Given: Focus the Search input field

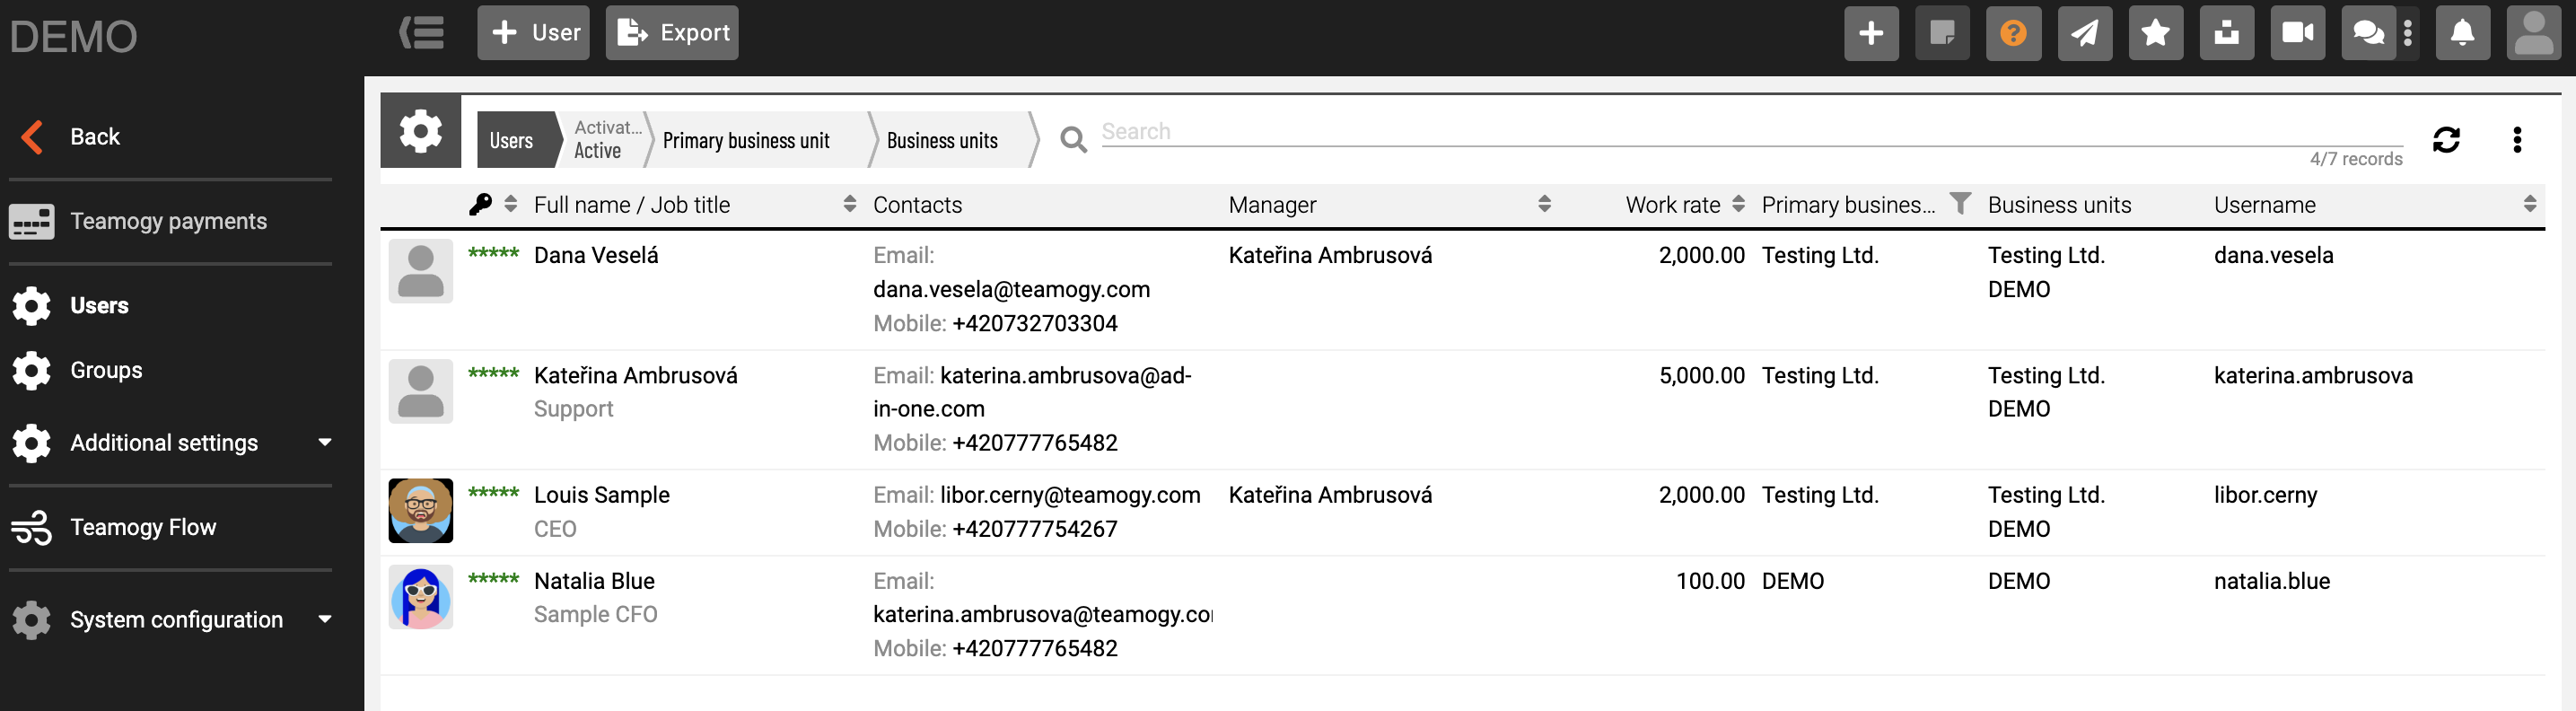Looking at the screenshot, I should pos(1750,132).
